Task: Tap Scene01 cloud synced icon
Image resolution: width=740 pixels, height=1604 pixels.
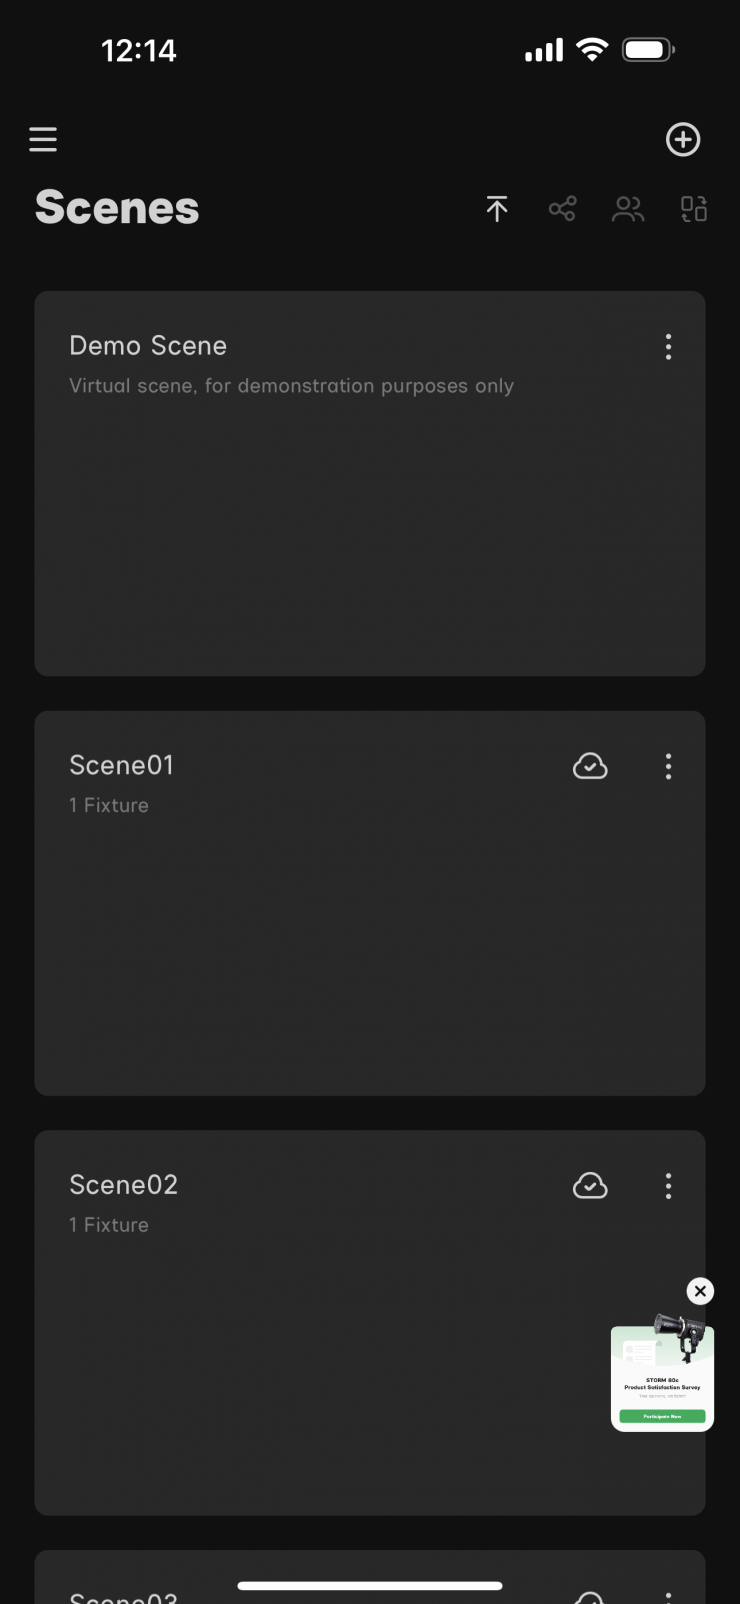Action: [590, 767]
